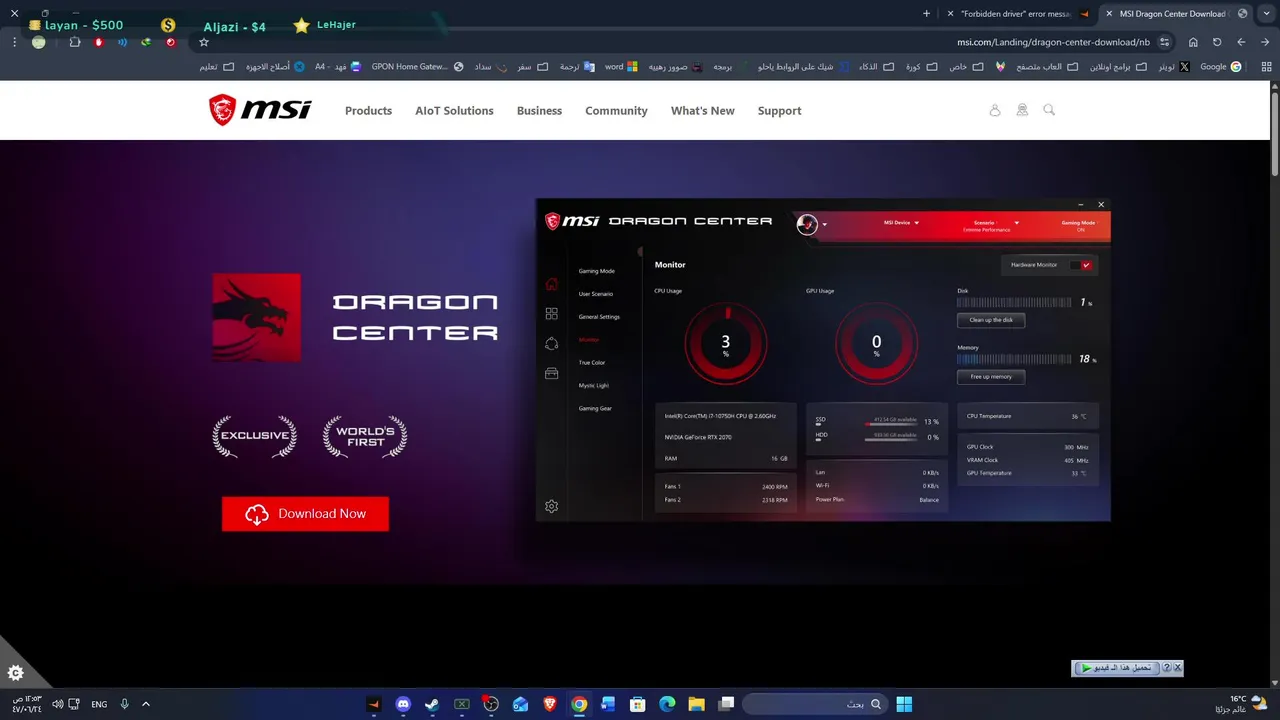Click the ENG language indicator in taskbar
The width and height of the screenshot is (1280, 720).
[99, 704]
